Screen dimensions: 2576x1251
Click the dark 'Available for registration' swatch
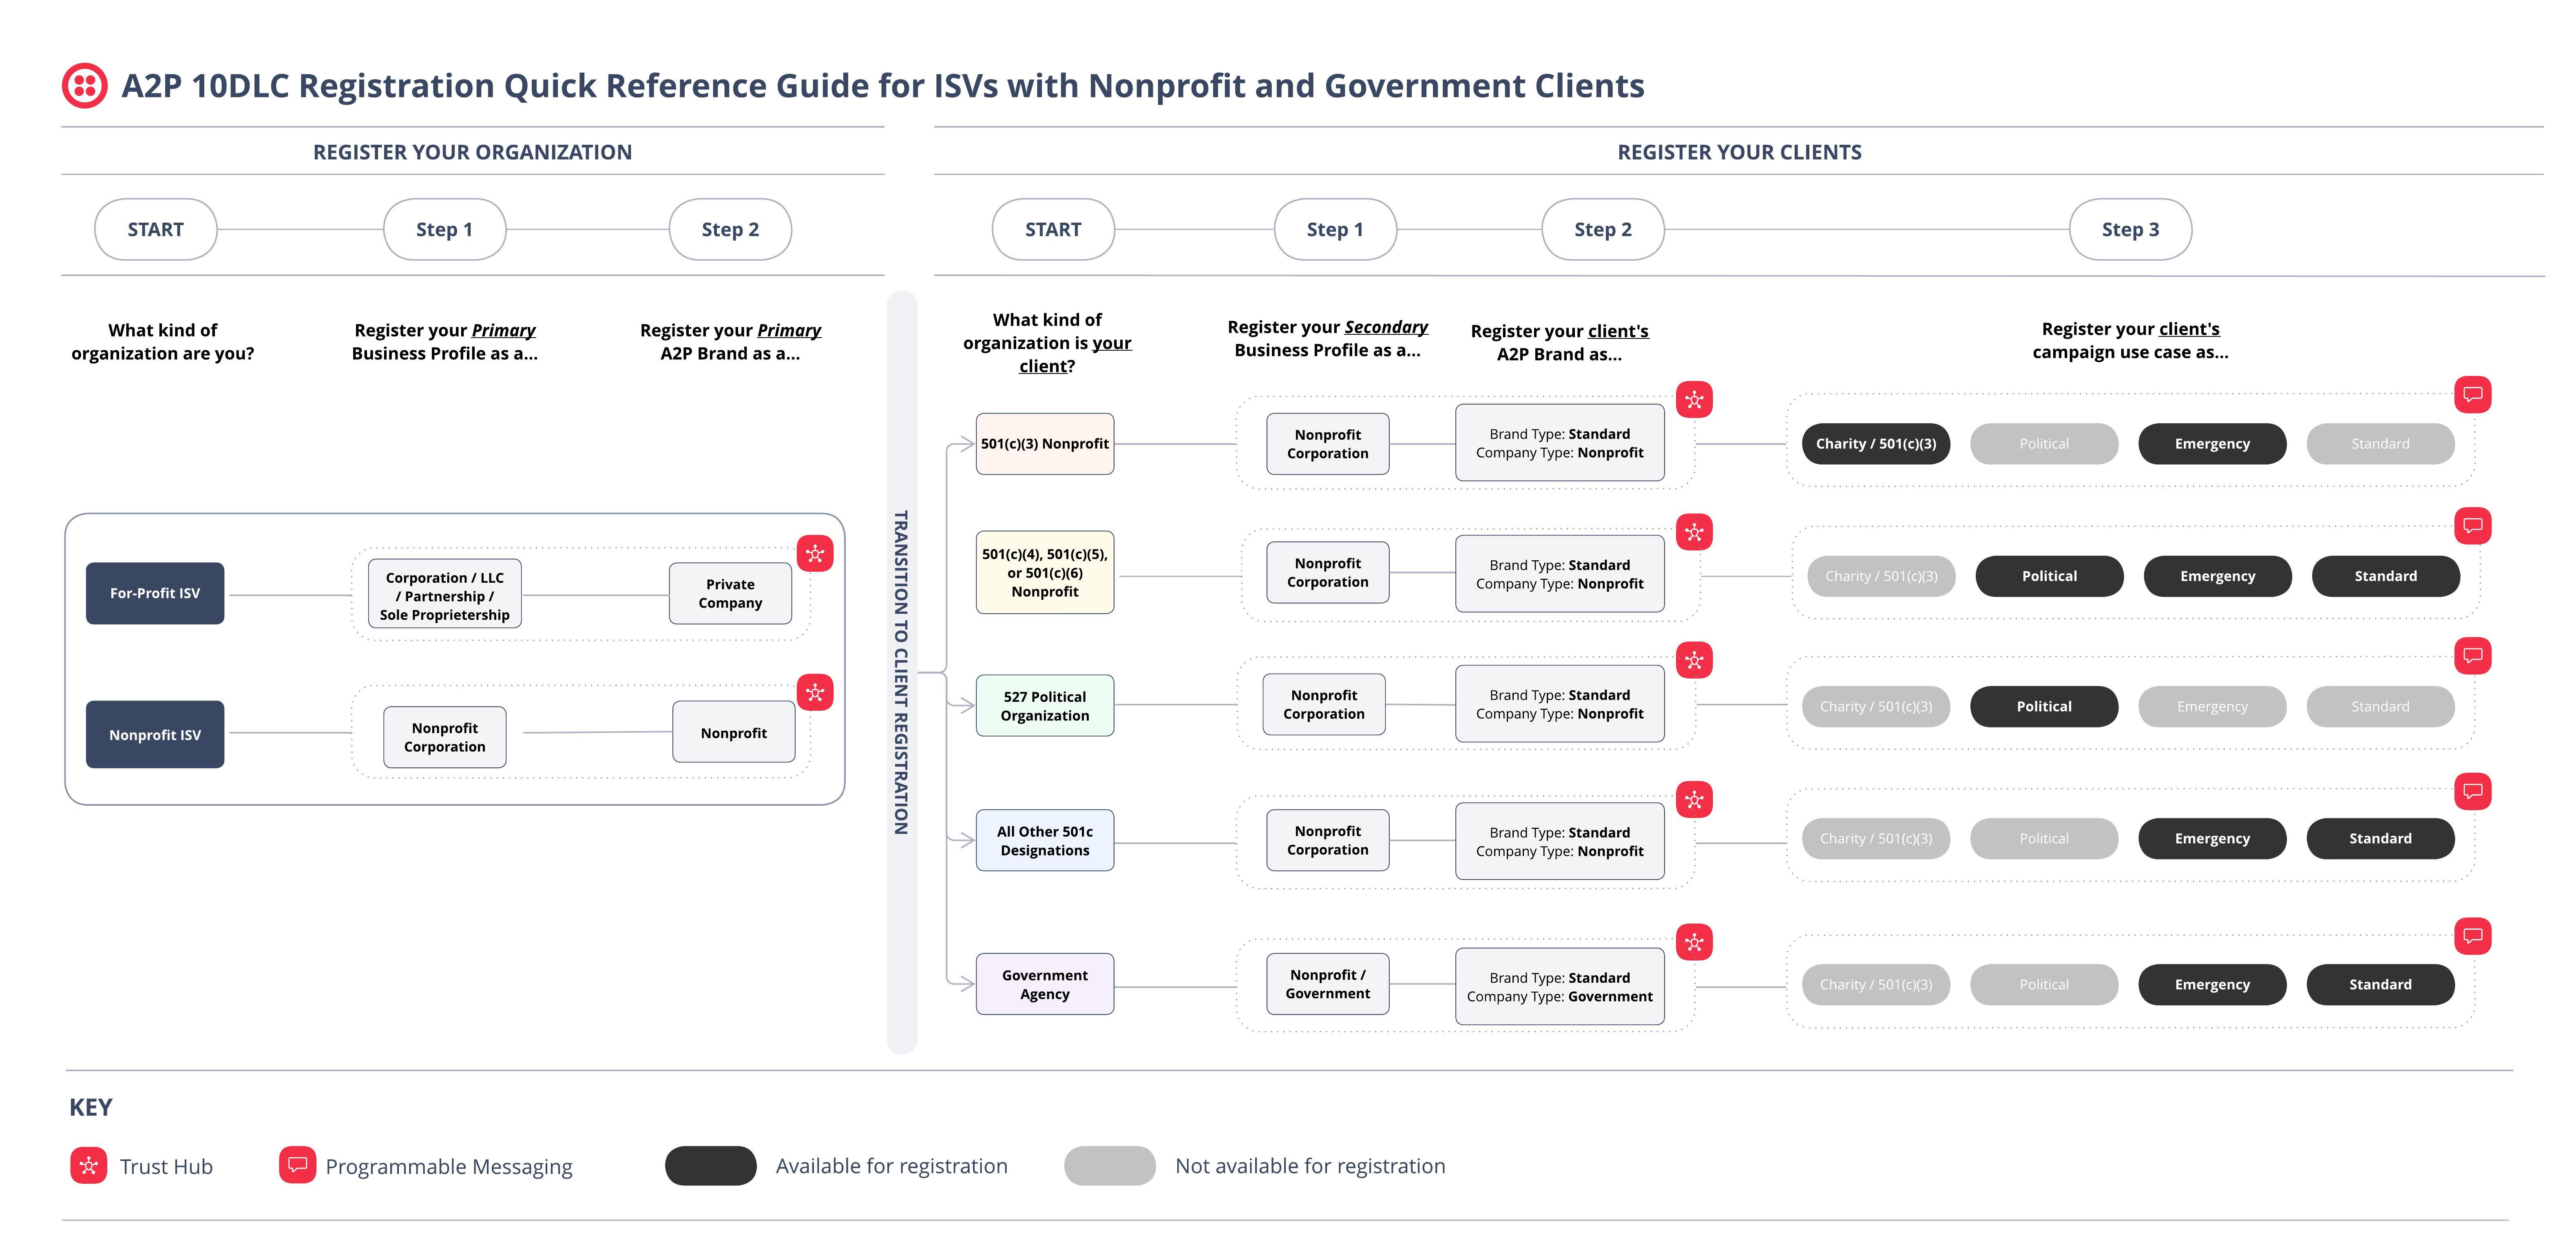[711, 1166]
